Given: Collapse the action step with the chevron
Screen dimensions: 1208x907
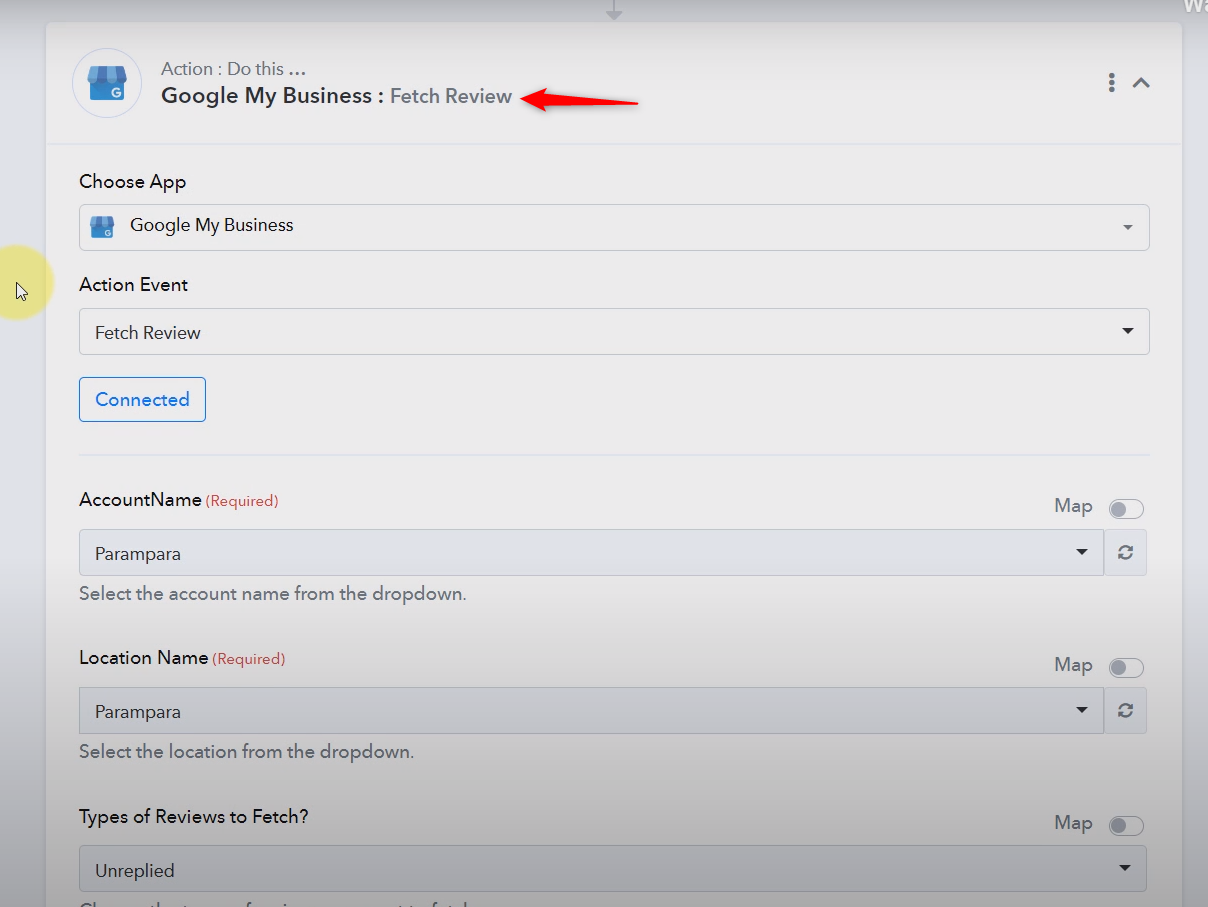Looking at the screenshot, I should pyautogui.click(x=1141, y=83).
